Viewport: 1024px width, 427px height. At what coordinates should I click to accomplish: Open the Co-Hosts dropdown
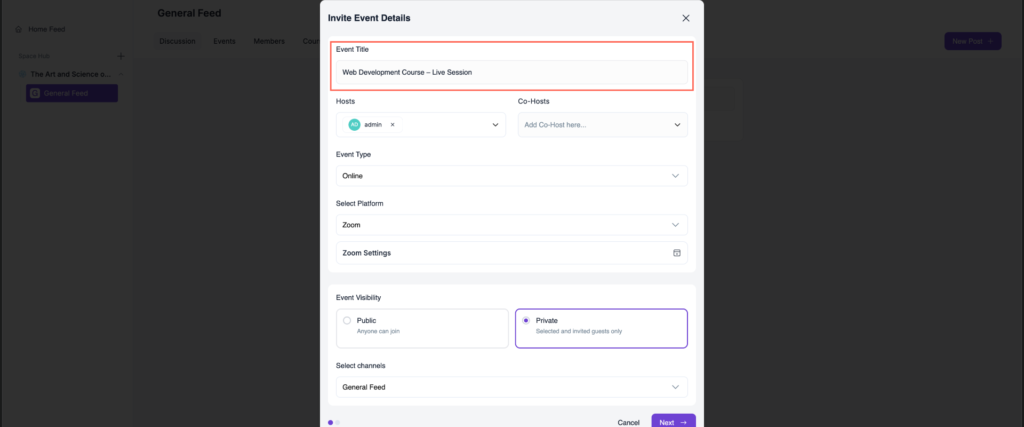tap(677, 125)
